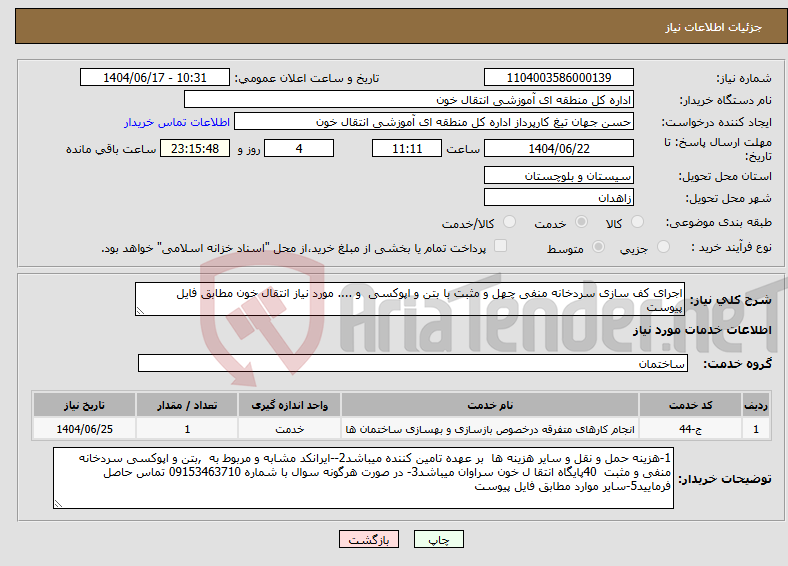Toggle the Islamic treasury payment checkbox
This screenshot has height=566, width=788.
point(501,246)
